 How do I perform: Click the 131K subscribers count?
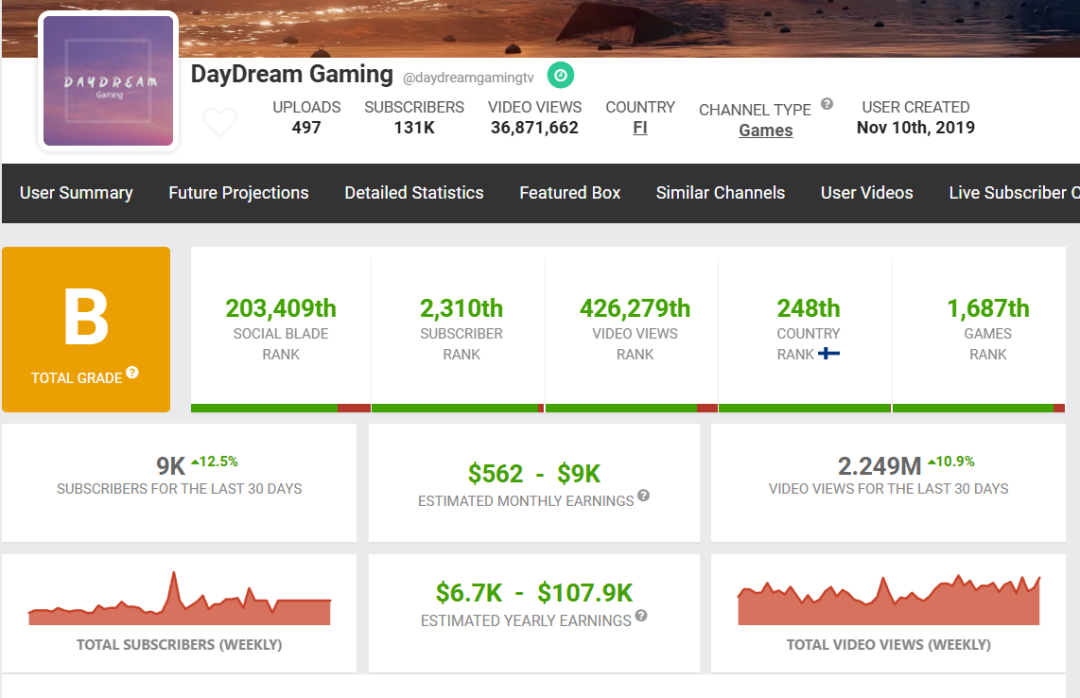coord(414,127)
